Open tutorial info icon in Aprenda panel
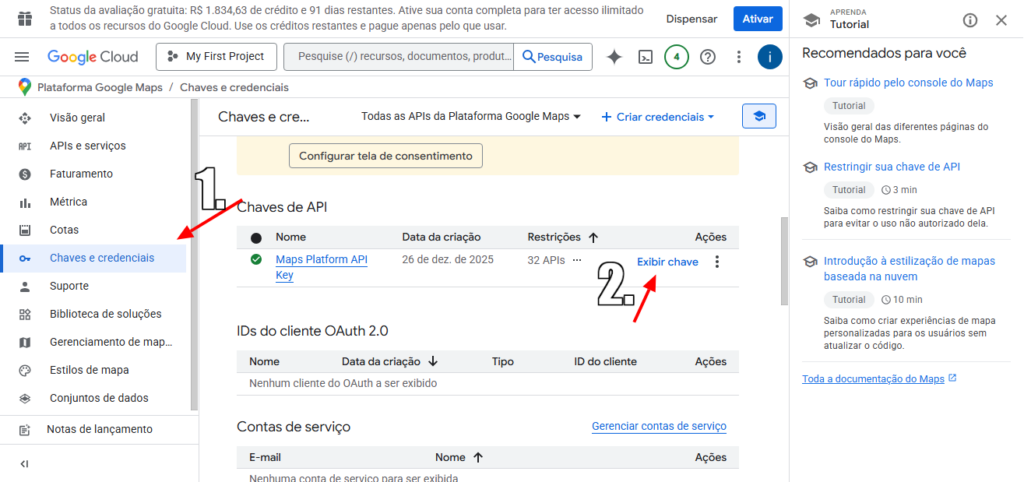 [970, 20]
